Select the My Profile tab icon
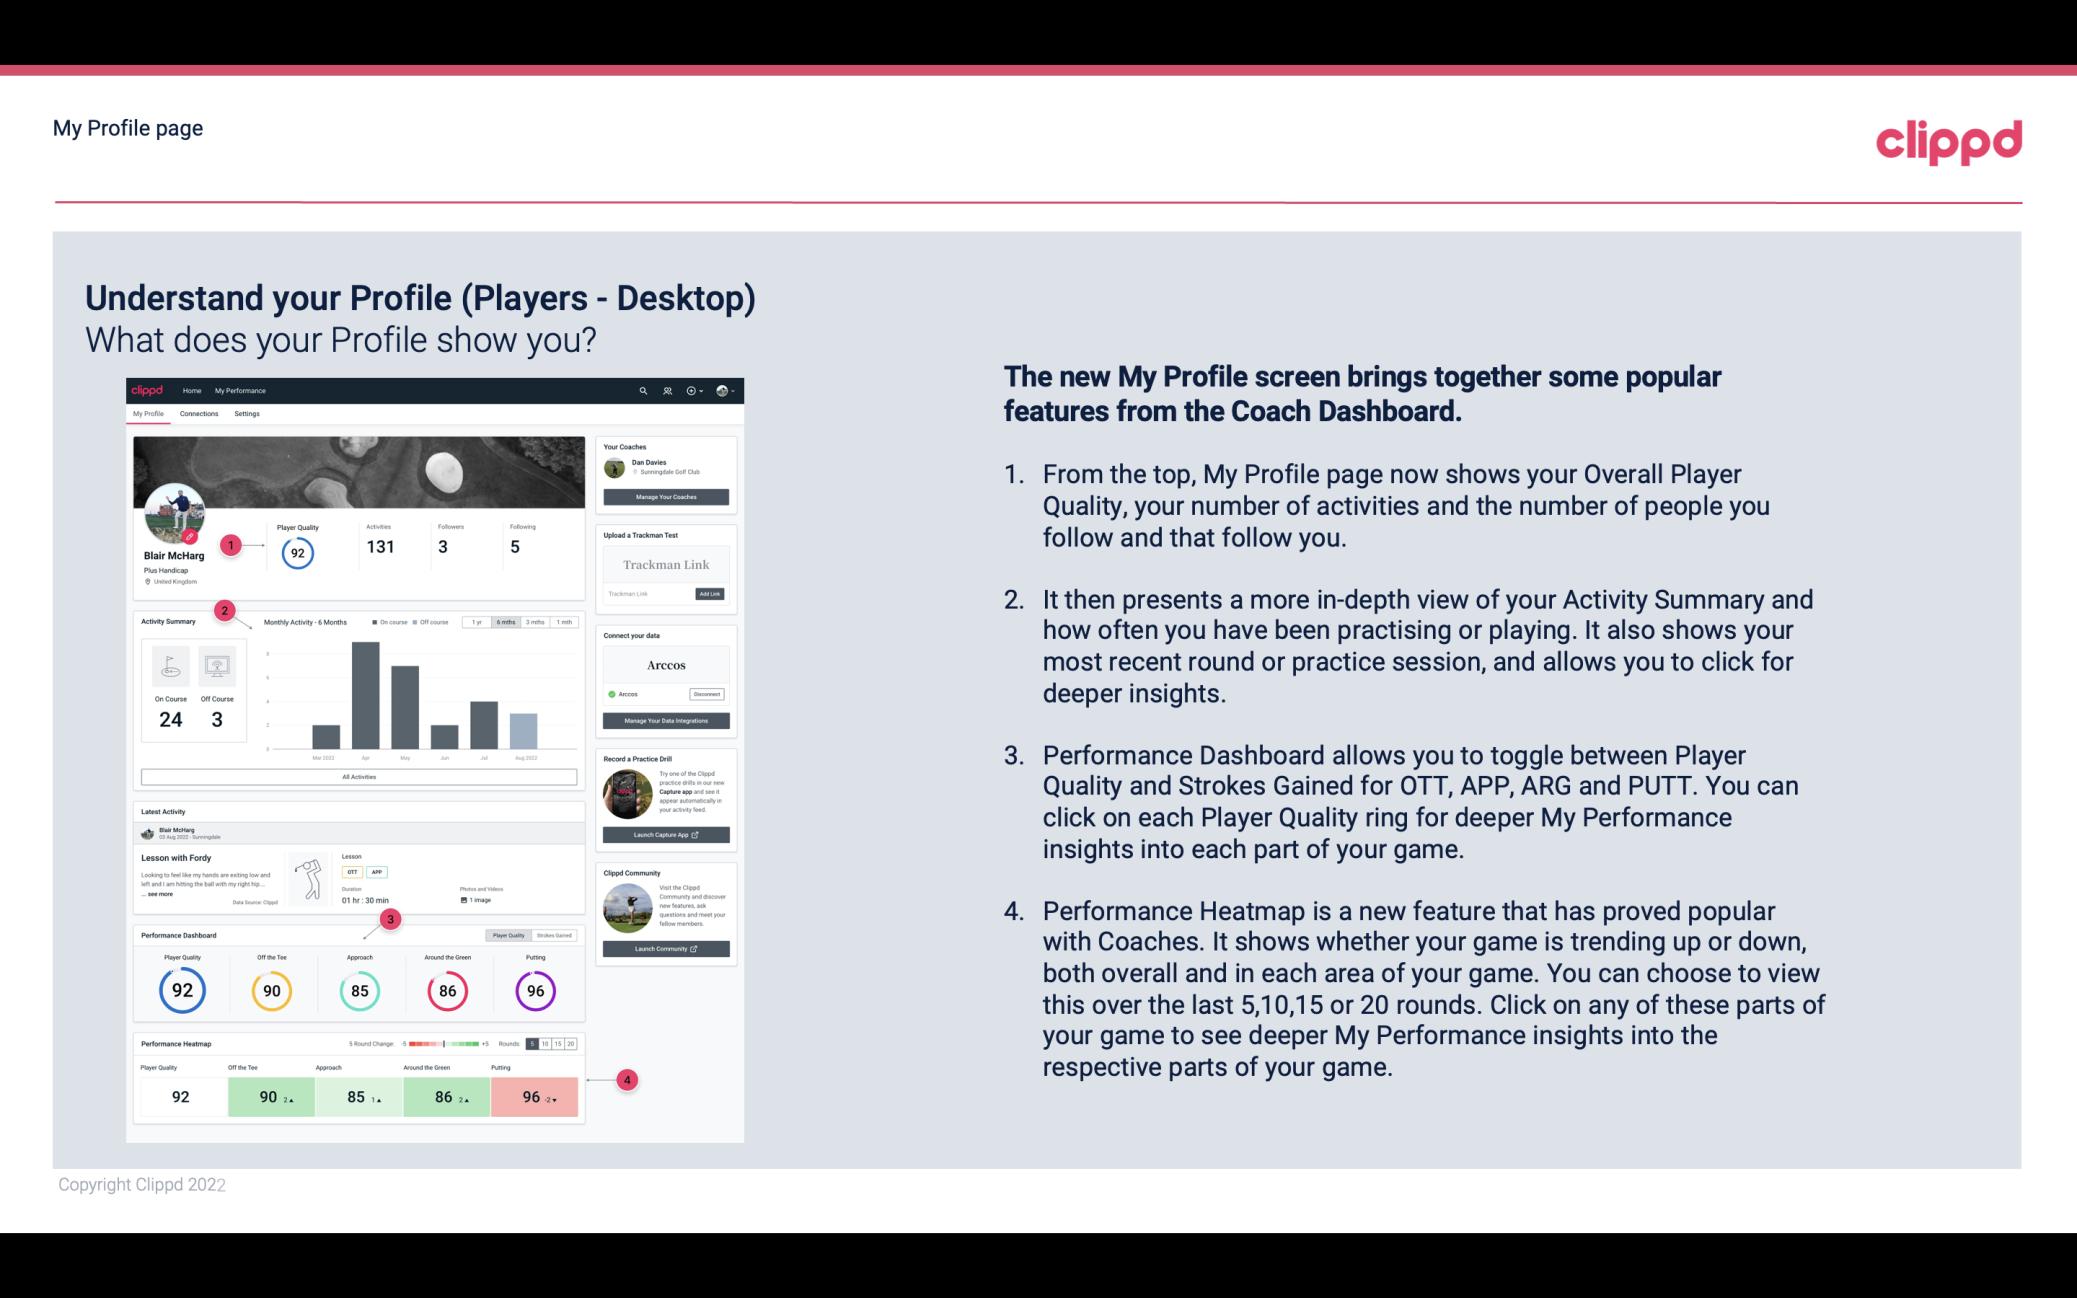This screenshot has width=2077, height=1298. pyautogui.click(x=151, y=416)
